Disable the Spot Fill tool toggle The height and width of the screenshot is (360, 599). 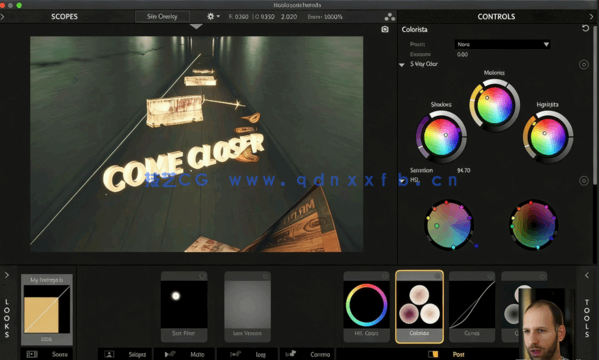tap(202, 276)
